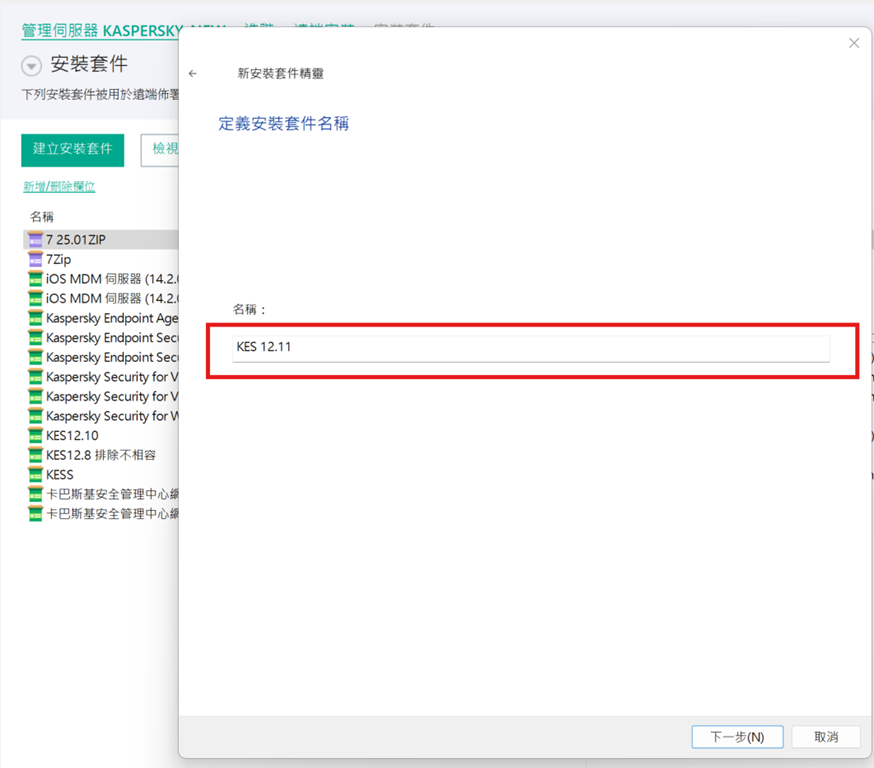
Task: Click the 名稱 input field with KES 12.11
Action: 530,348
